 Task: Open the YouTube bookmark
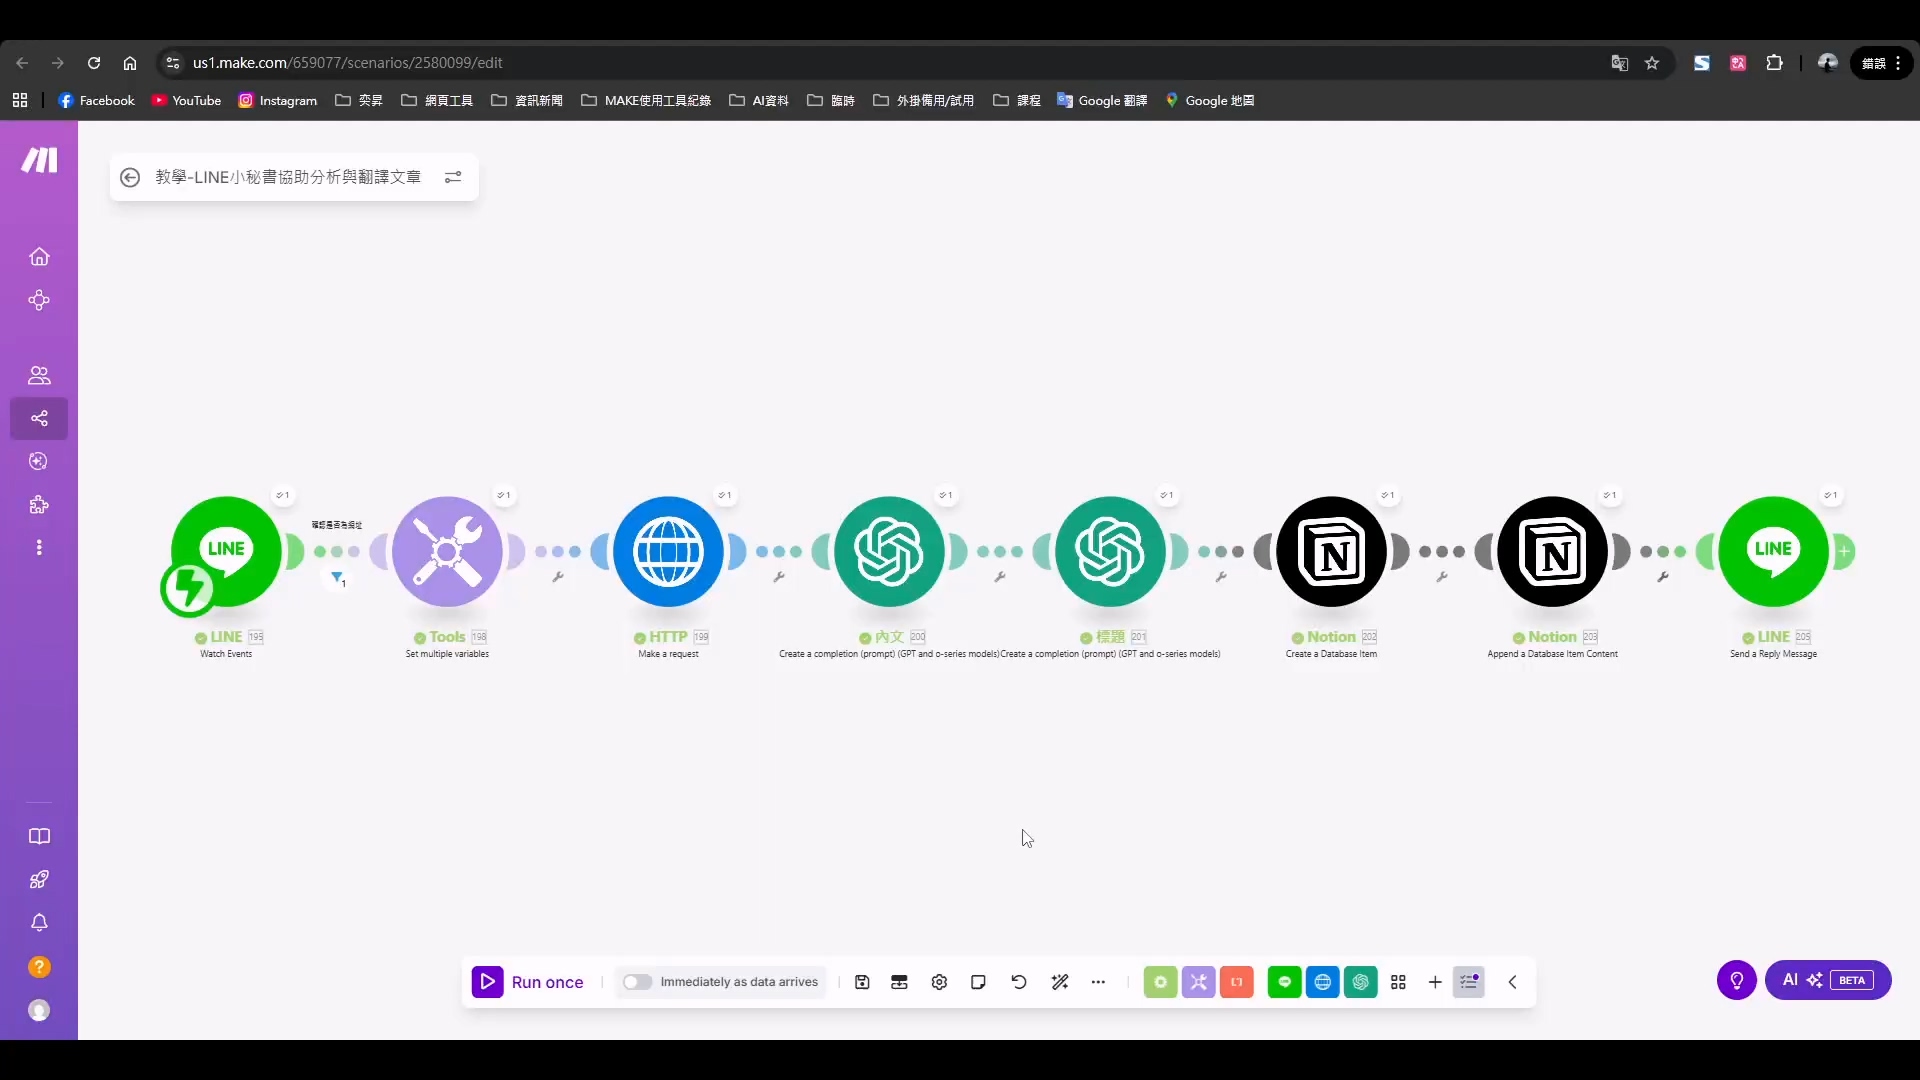point(186,101)
